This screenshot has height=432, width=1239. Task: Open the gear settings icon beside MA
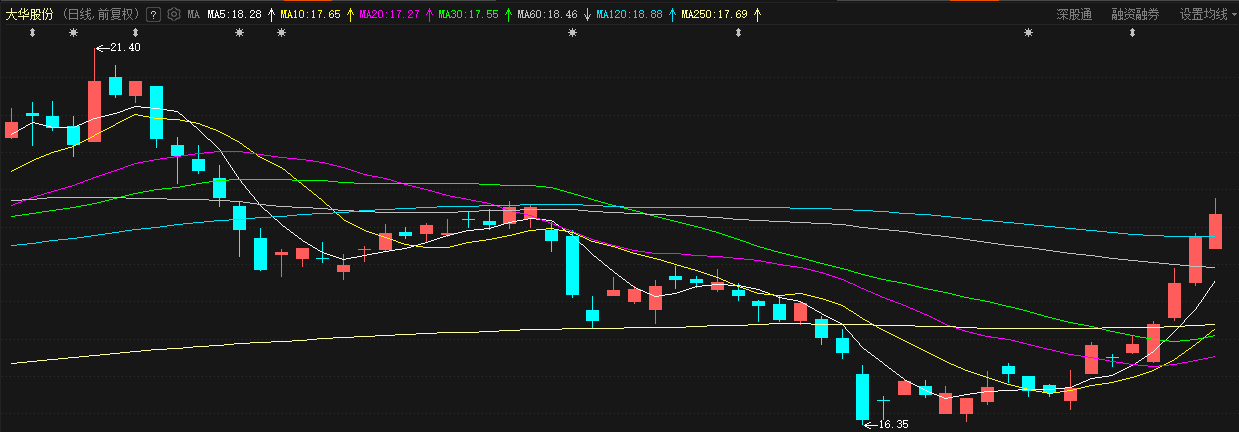[175, 15]
